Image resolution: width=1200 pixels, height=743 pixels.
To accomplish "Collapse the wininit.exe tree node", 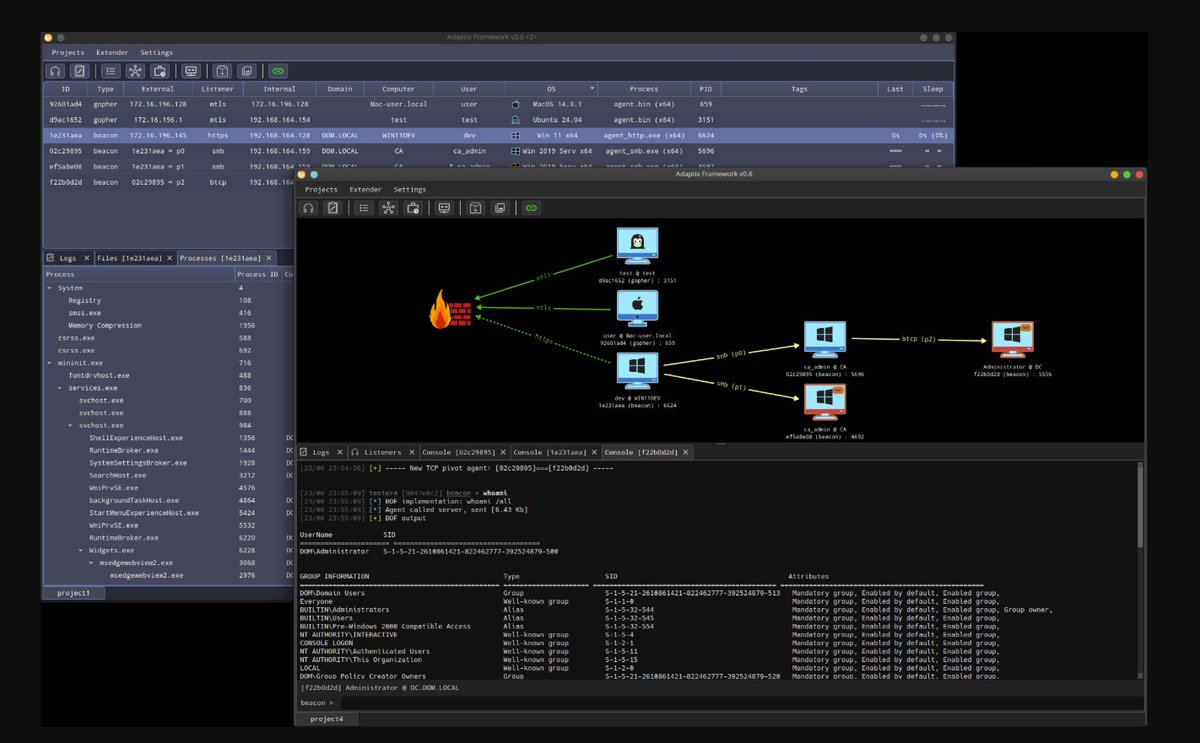I will [x=50, y=363].
